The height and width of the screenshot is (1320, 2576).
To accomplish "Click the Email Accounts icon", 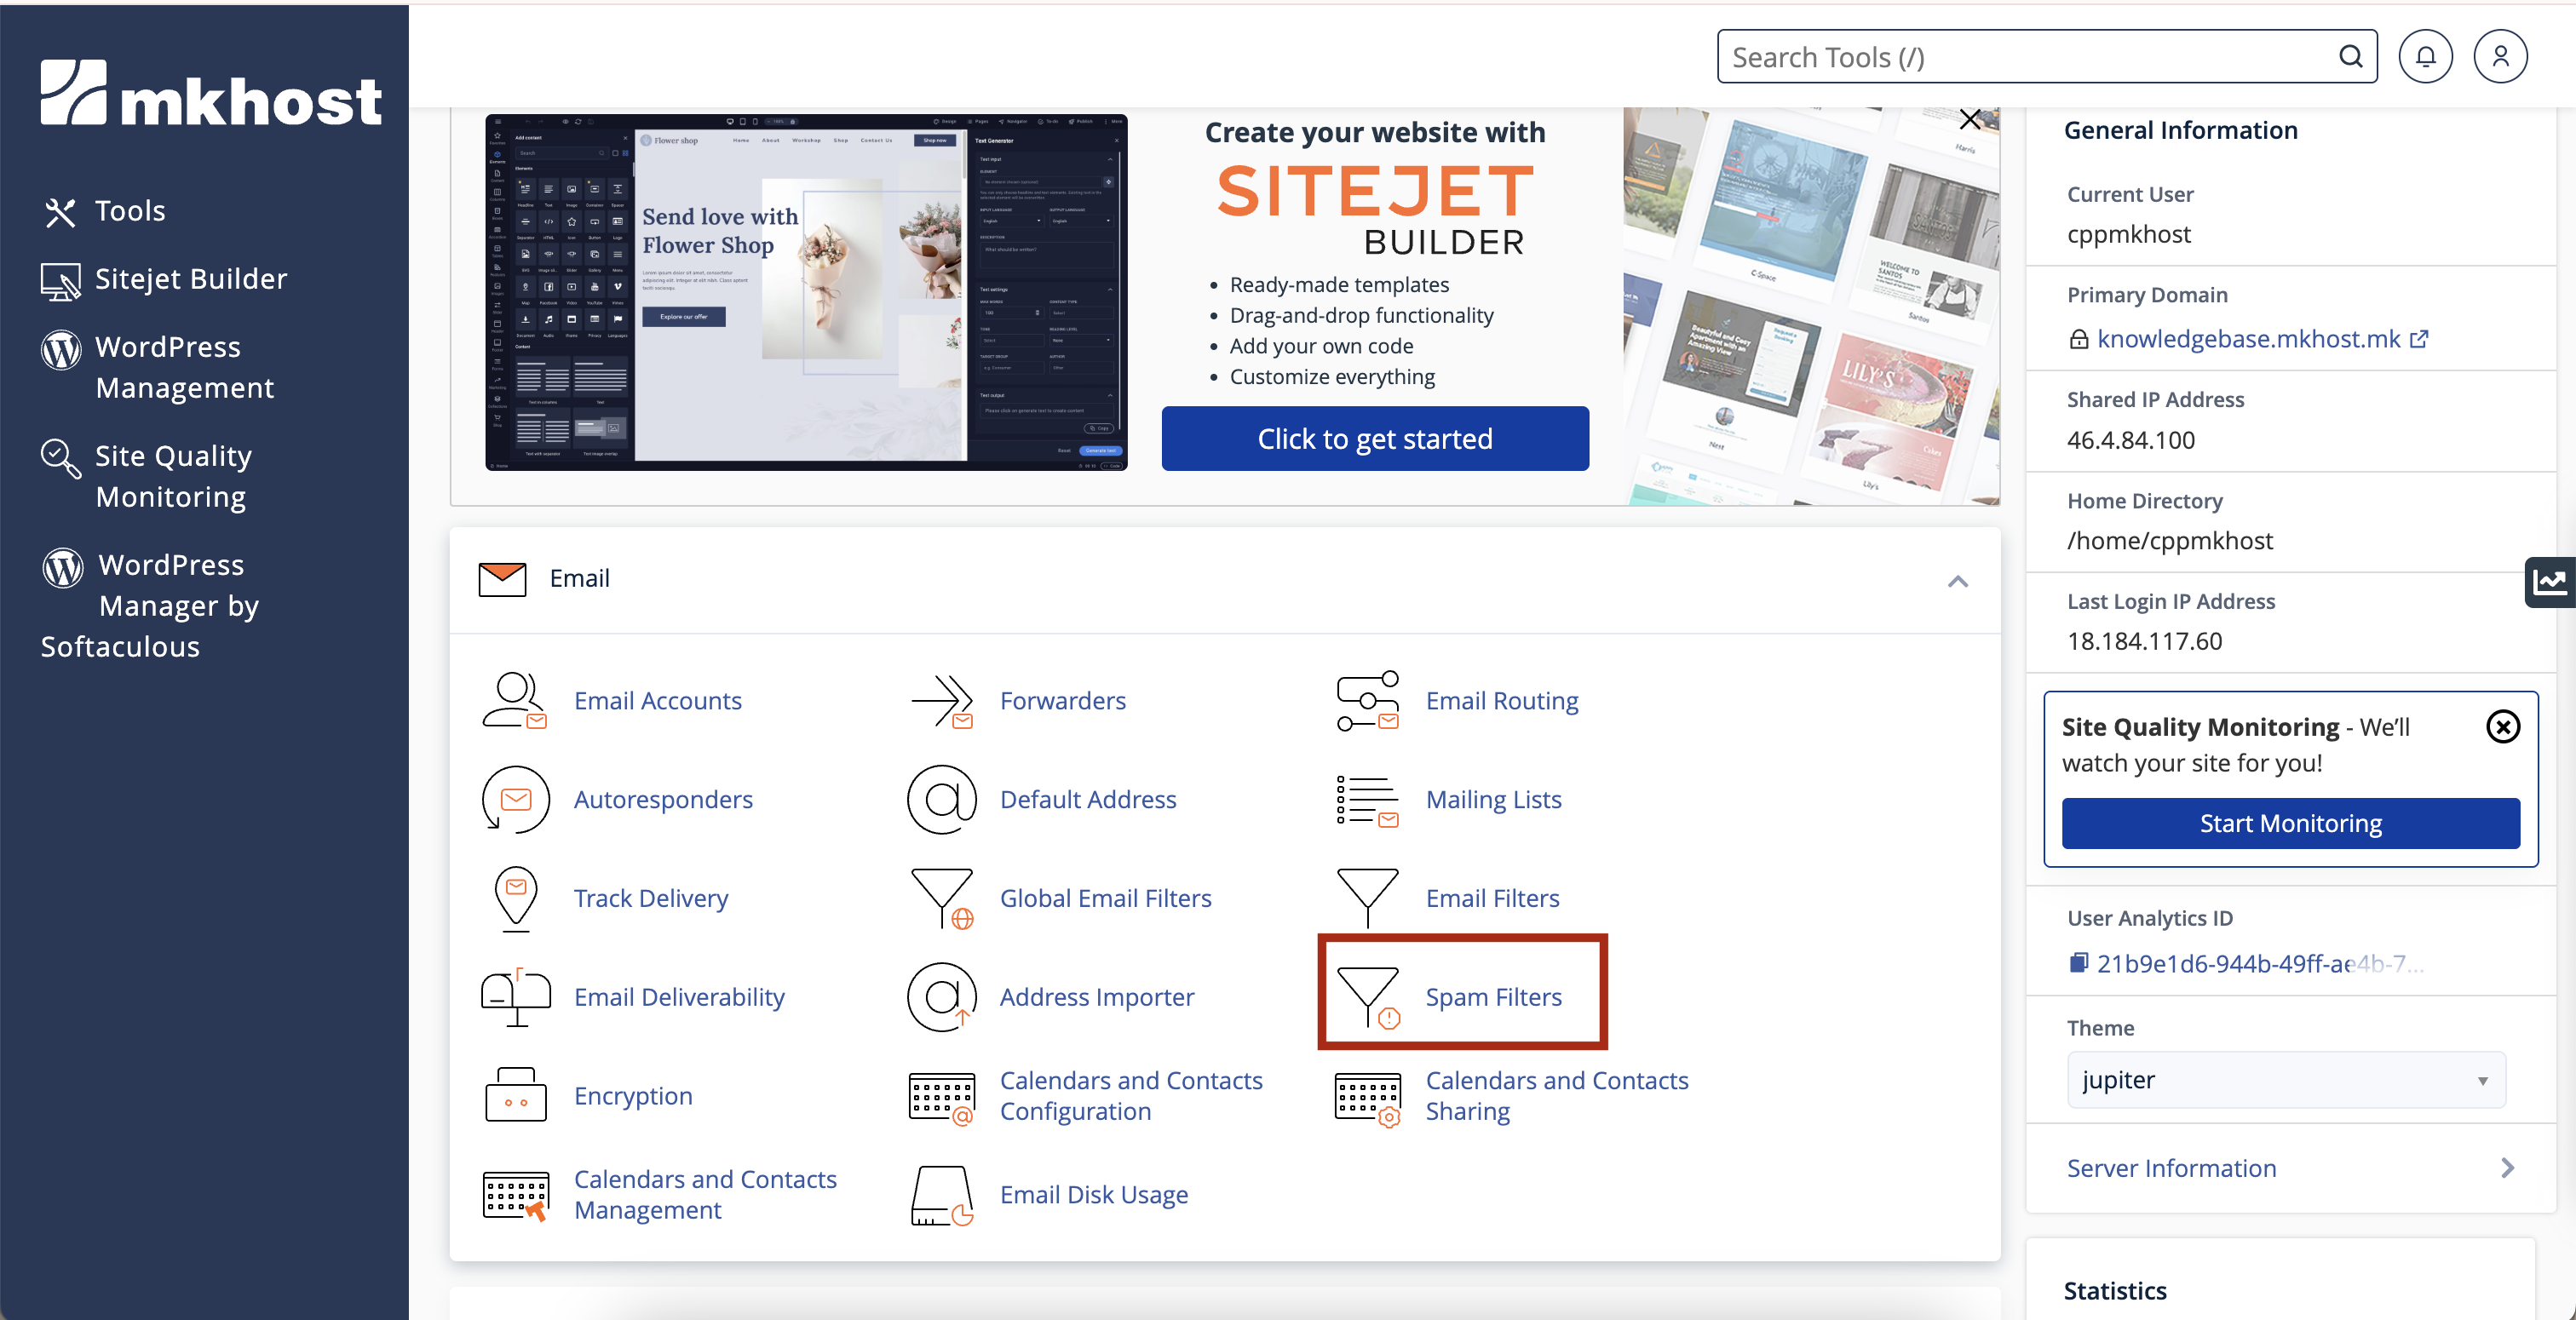I will [515, 700].
